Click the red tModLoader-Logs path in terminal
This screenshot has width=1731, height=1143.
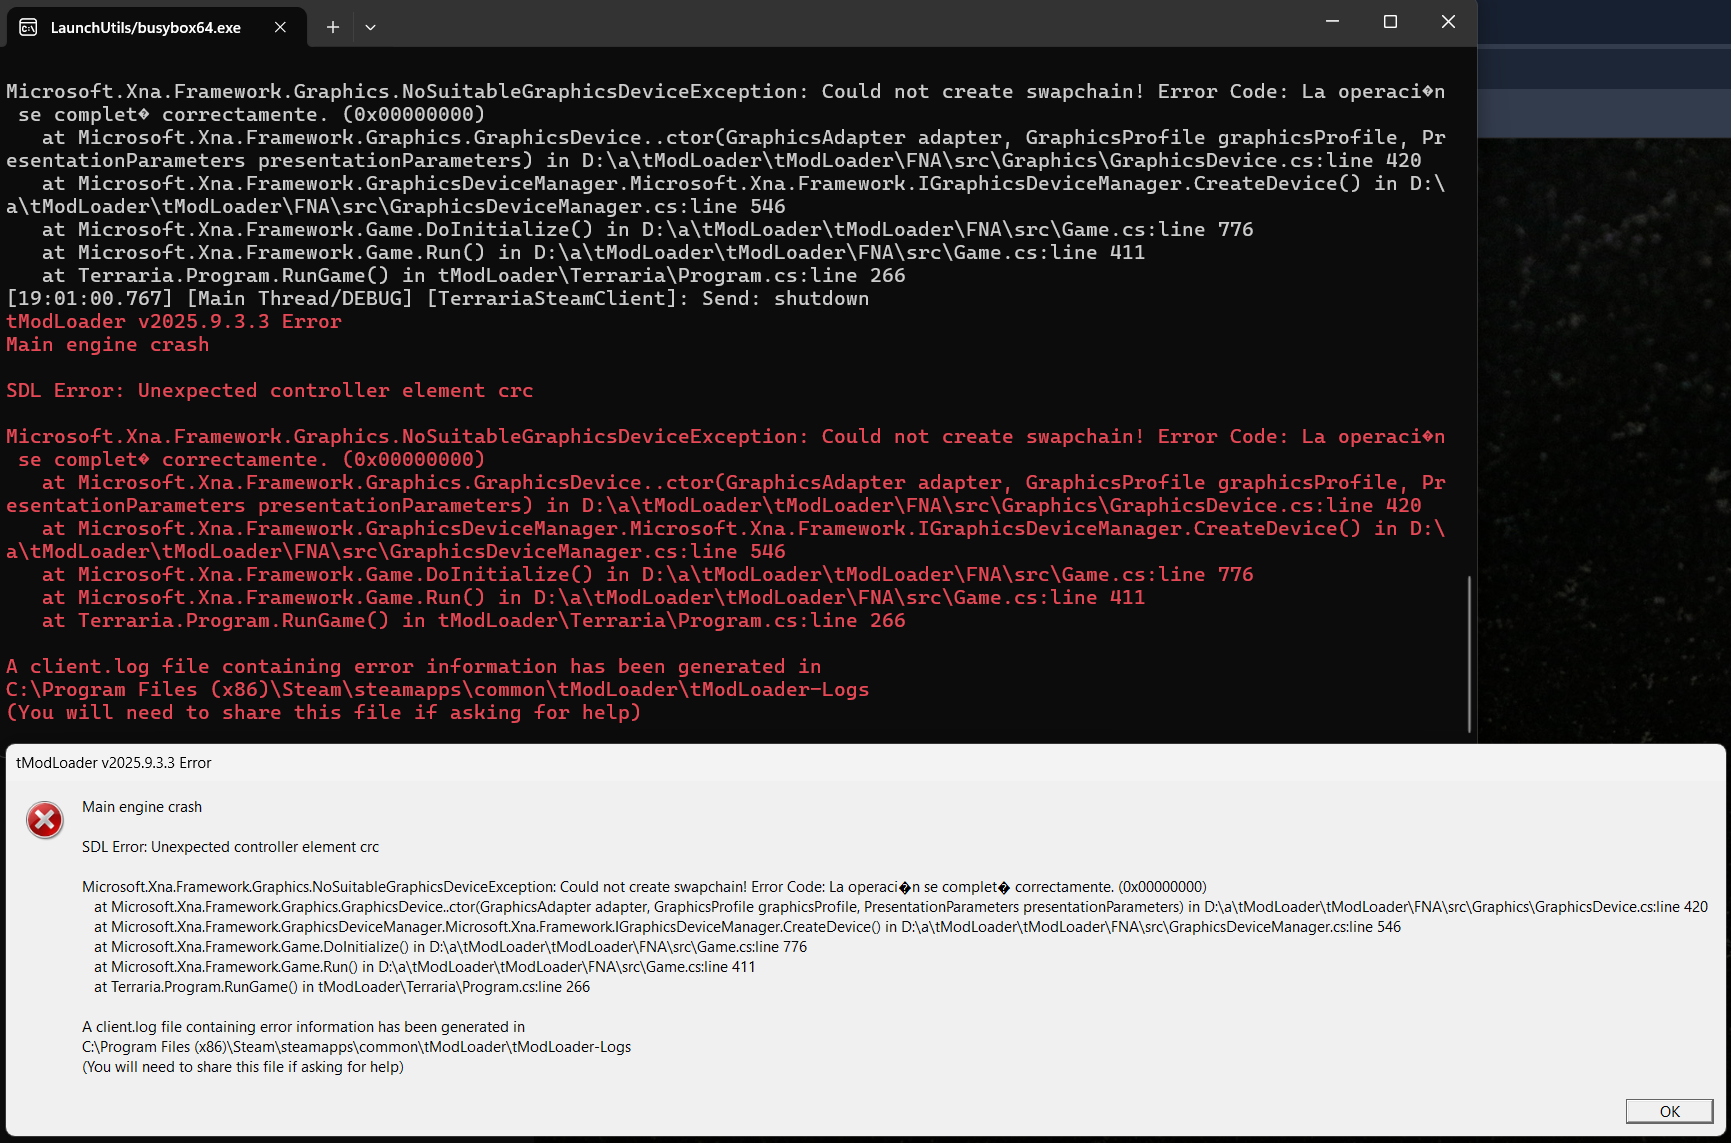click(x=438, y=689)
